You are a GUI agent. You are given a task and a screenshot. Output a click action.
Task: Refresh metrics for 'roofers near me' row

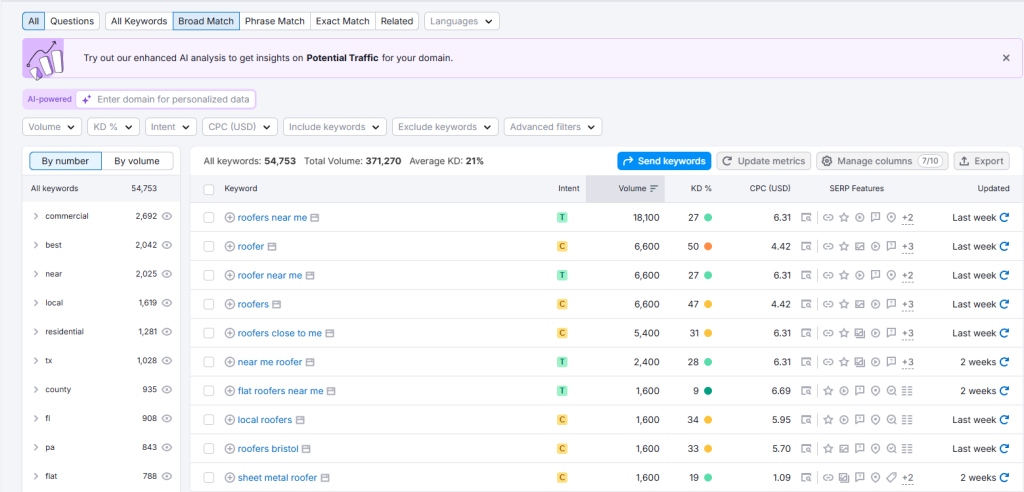point(1004,218)
